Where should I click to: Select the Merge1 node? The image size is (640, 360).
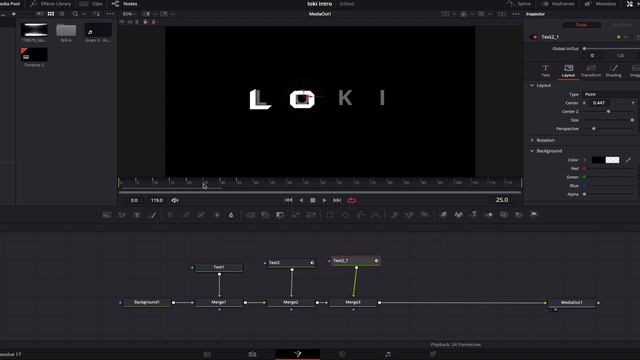pos(219,302)
